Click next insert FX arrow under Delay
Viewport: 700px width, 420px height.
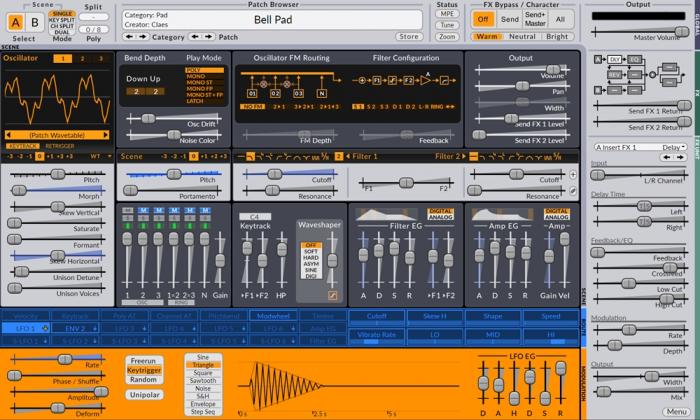click(x=680, y=157)
